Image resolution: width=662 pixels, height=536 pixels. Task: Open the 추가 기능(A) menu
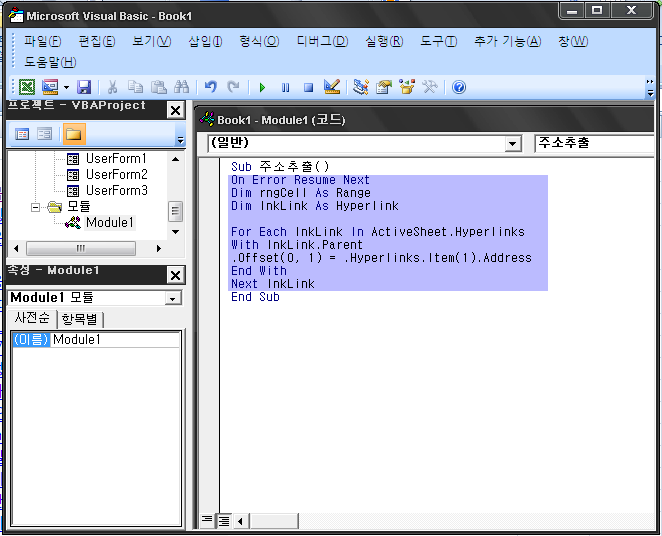point(507,41)
